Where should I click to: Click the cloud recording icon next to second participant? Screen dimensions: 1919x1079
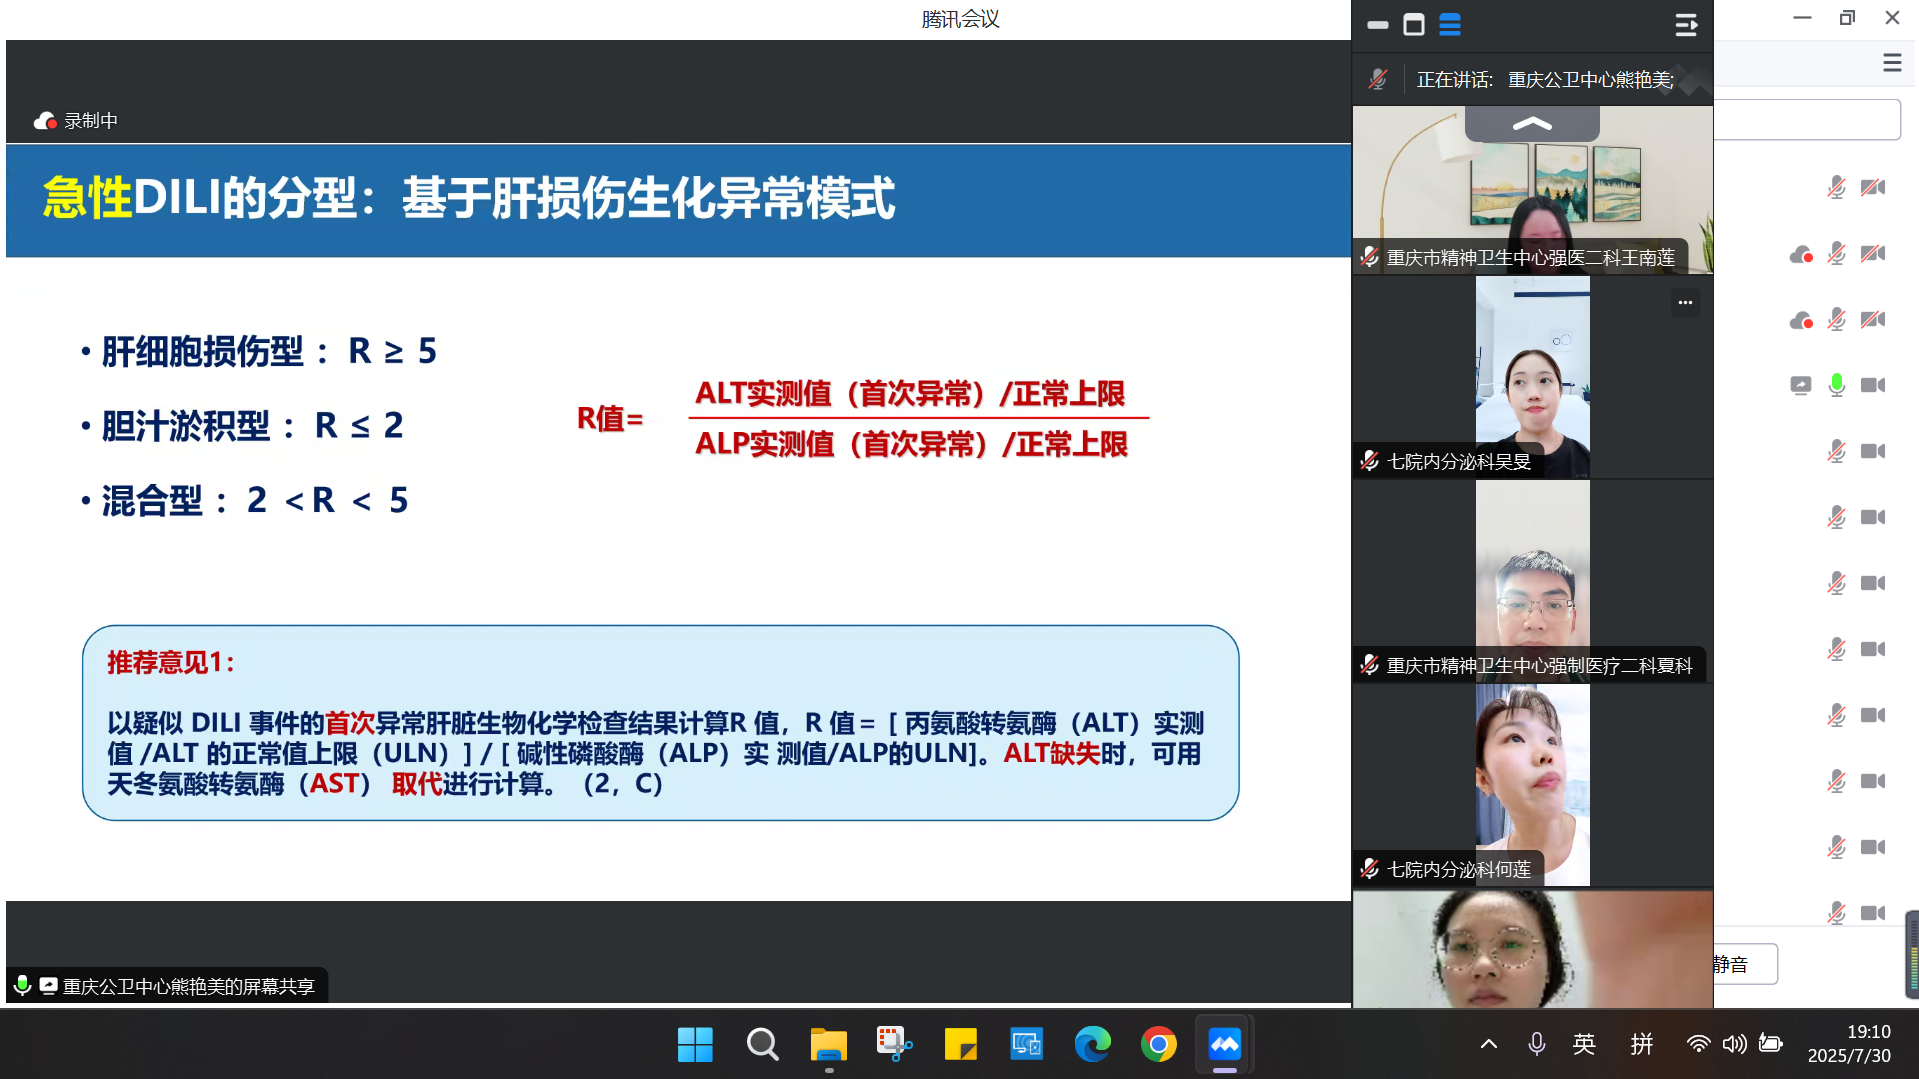tap(1802, 254)
